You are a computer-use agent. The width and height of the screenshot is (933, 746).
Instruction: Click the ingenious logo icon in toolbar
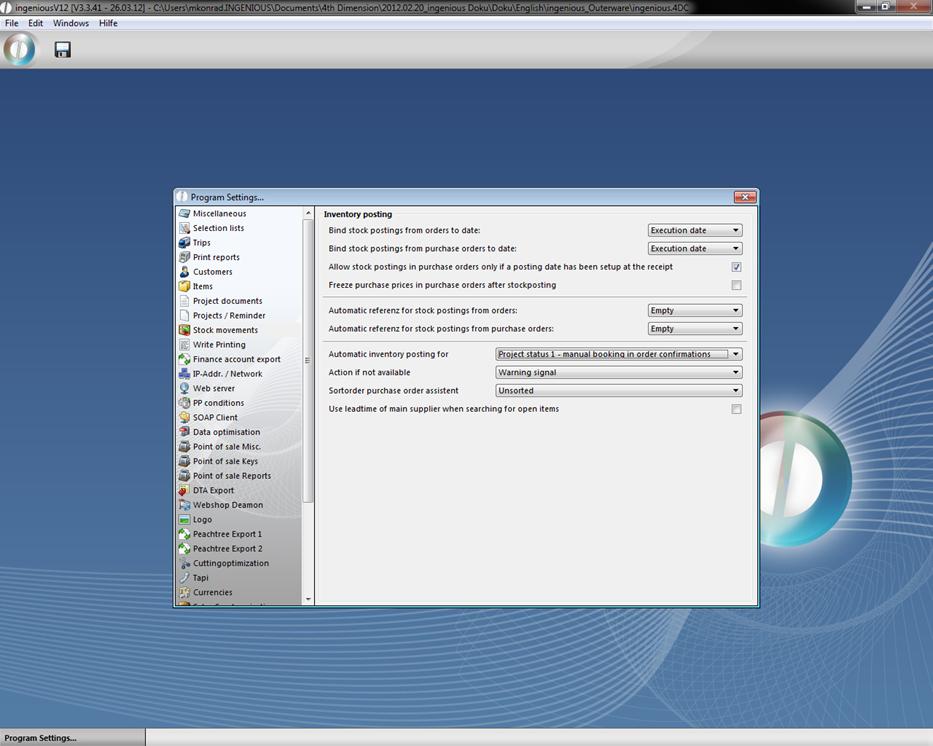point(19,49)
